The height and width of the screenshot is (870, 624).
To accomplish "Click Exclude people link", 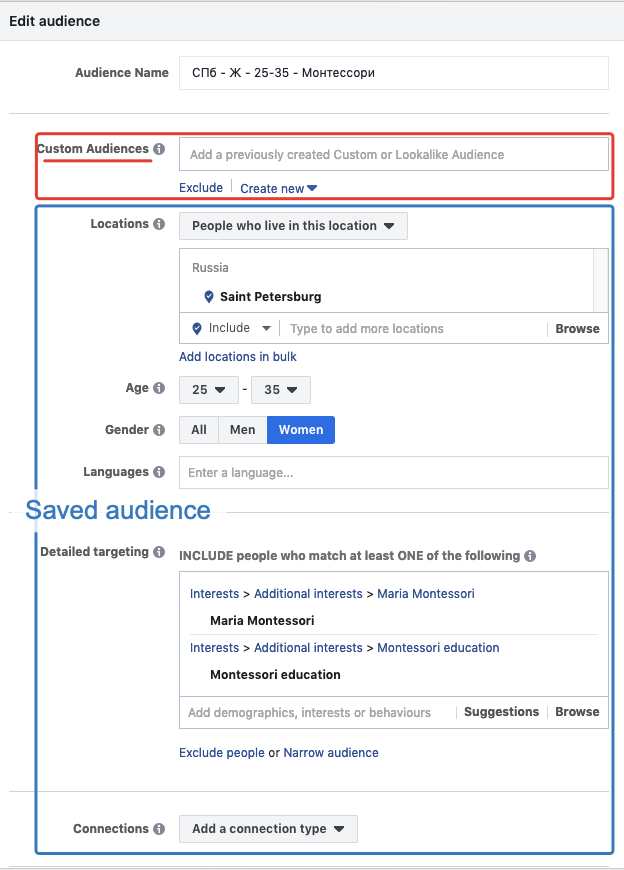I will point(221,753).
